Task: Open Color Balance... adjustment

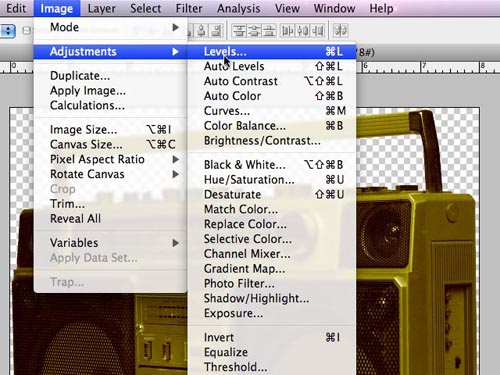Action: [272, 126]
